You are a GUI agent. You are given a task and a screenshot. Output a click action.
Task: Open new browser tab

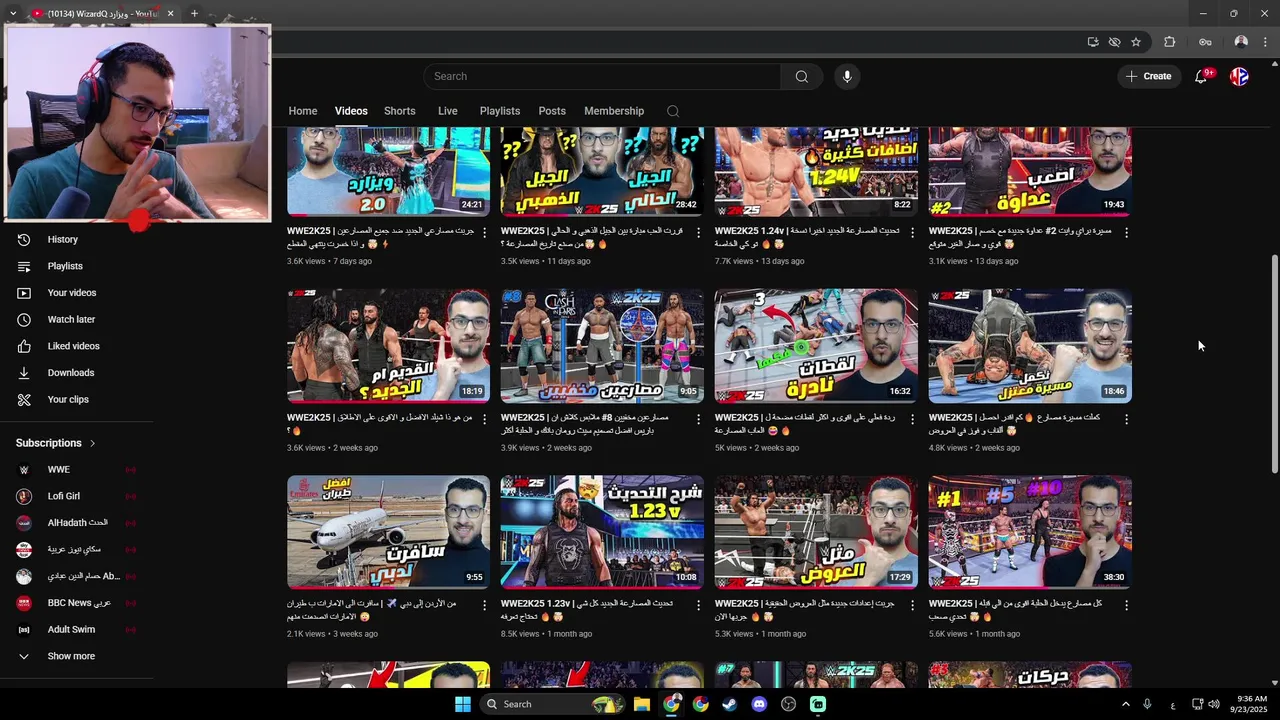click(x=194, y=14)
